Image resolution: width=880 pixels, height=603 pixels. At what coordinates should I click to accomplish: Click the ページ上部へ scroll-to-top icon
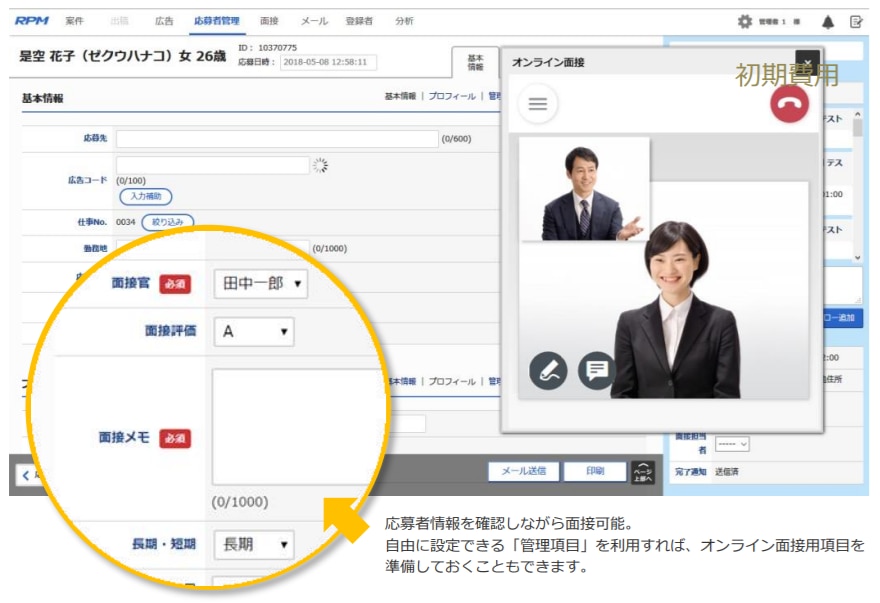[641, 471]
